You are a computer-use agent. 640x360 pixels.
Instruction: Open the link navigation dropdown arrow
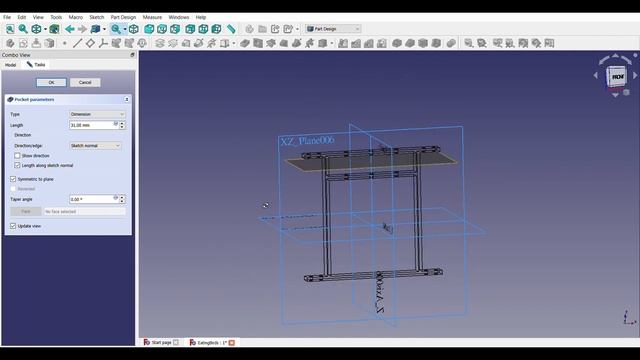coord(104,29)
